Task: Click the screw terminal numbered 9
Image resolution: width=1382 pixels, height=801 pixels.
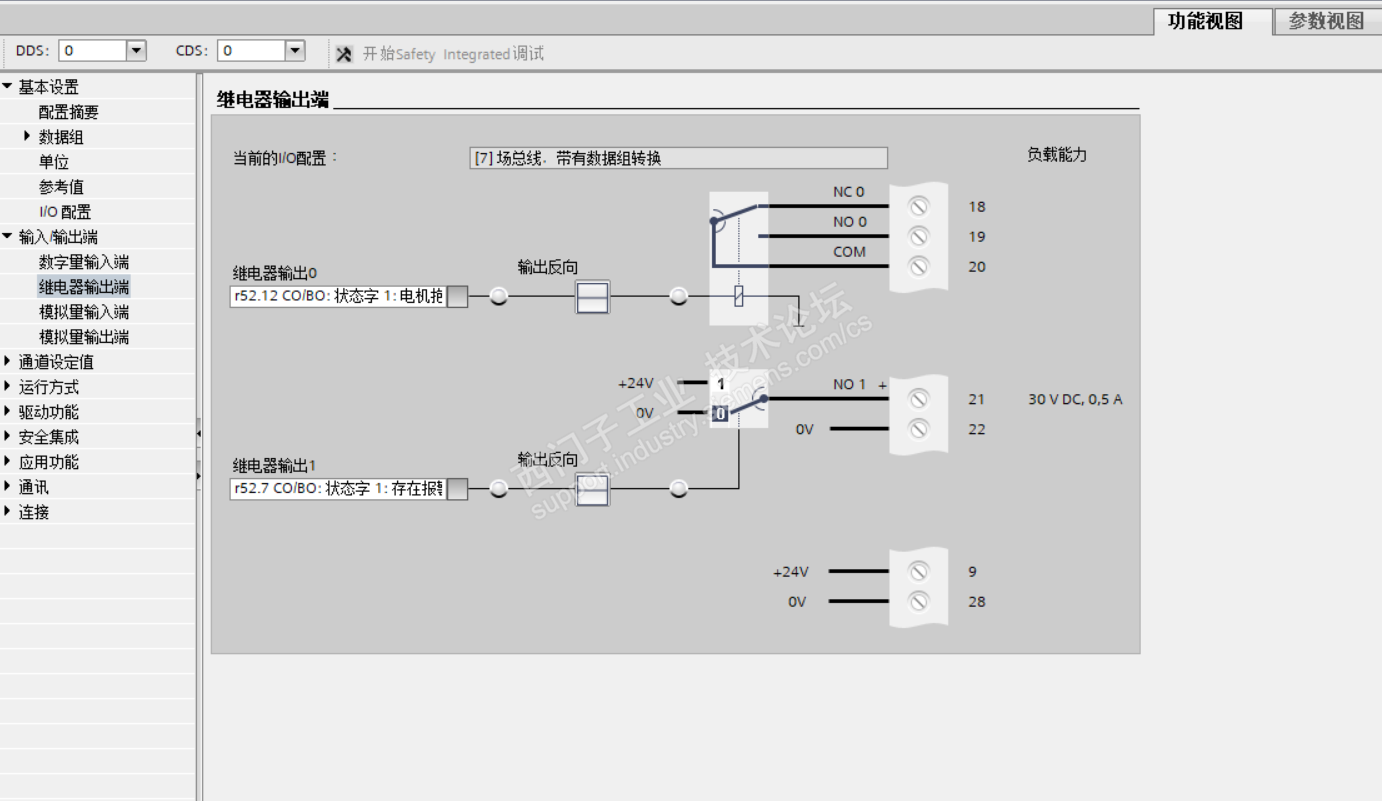Action: pos(918,572)
